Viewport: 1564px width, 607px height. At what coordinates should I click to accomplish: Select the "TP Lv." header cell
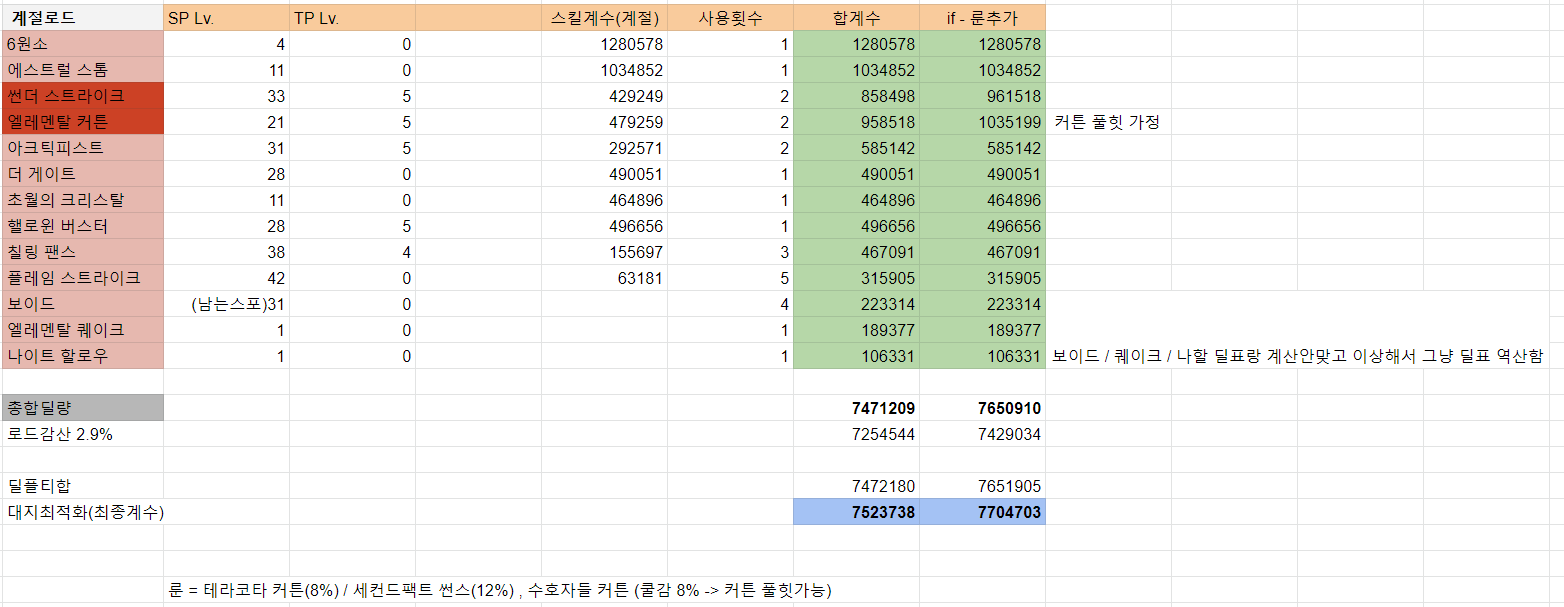tap(352, 18)
